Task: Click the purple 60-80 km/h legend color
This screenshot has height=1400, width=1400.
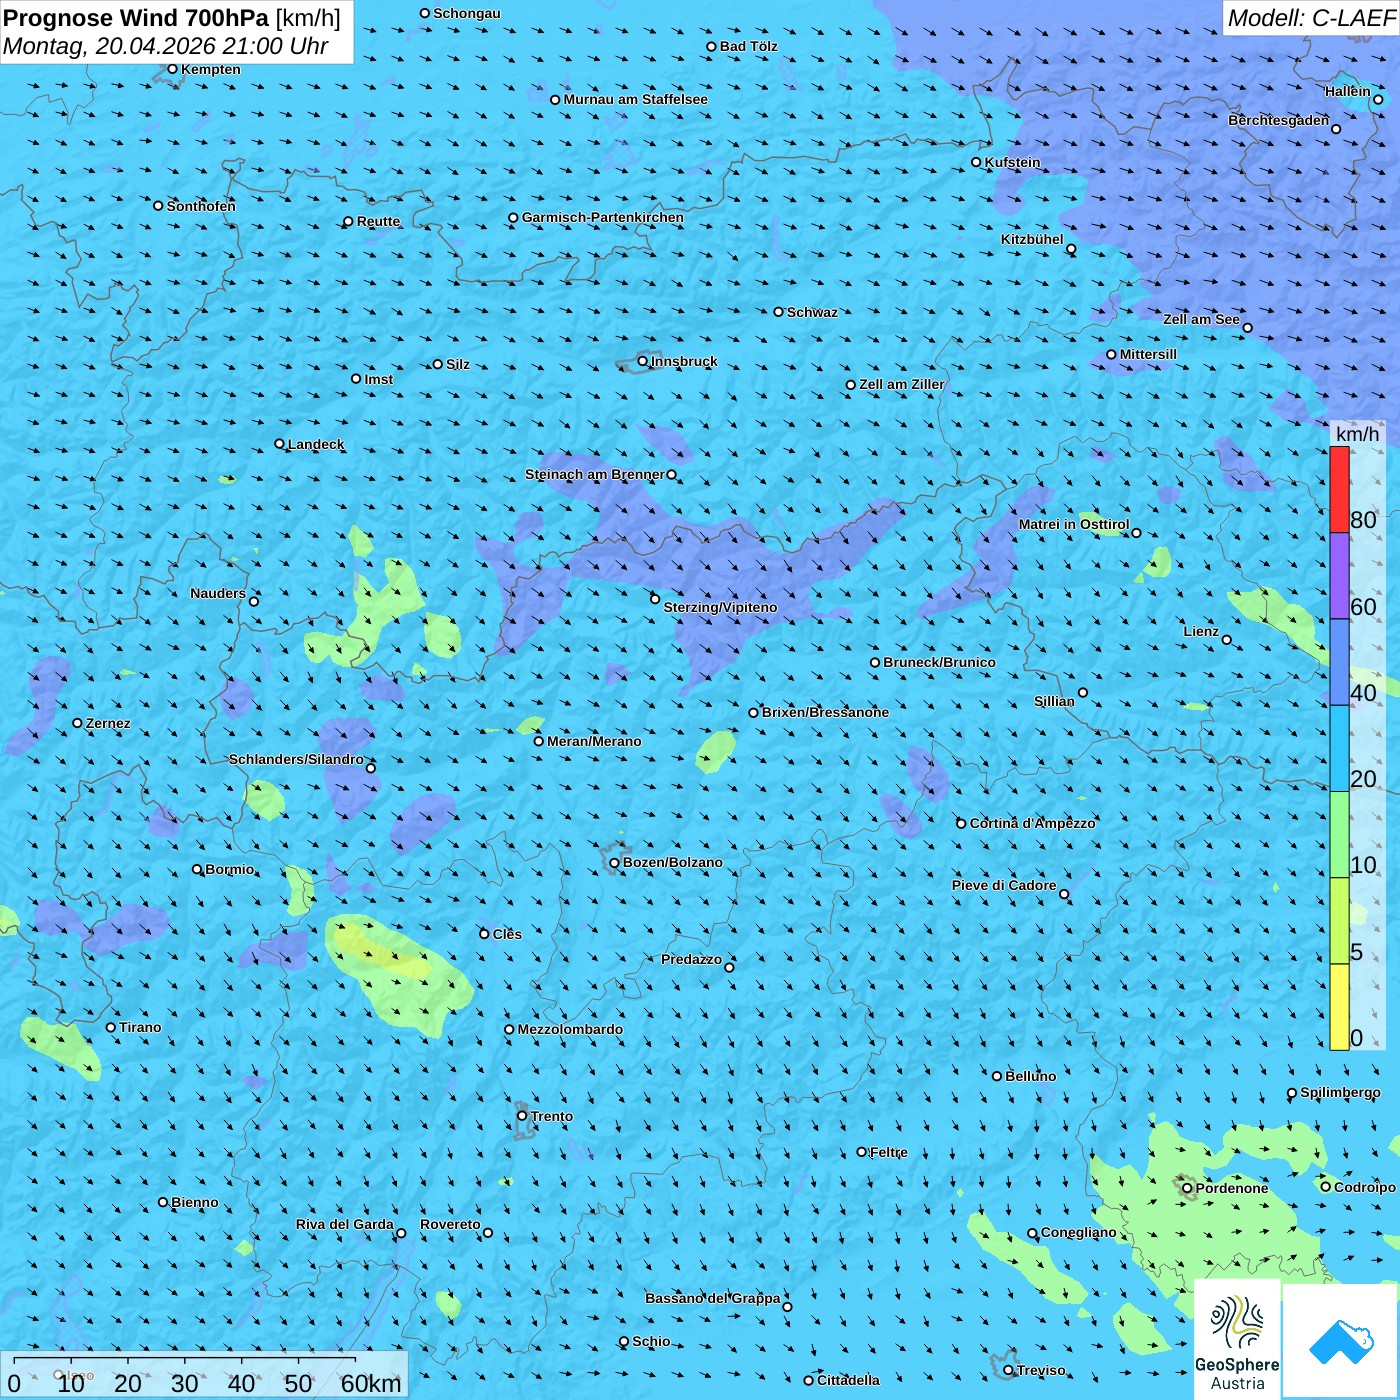Action: tap(1339, 576)
